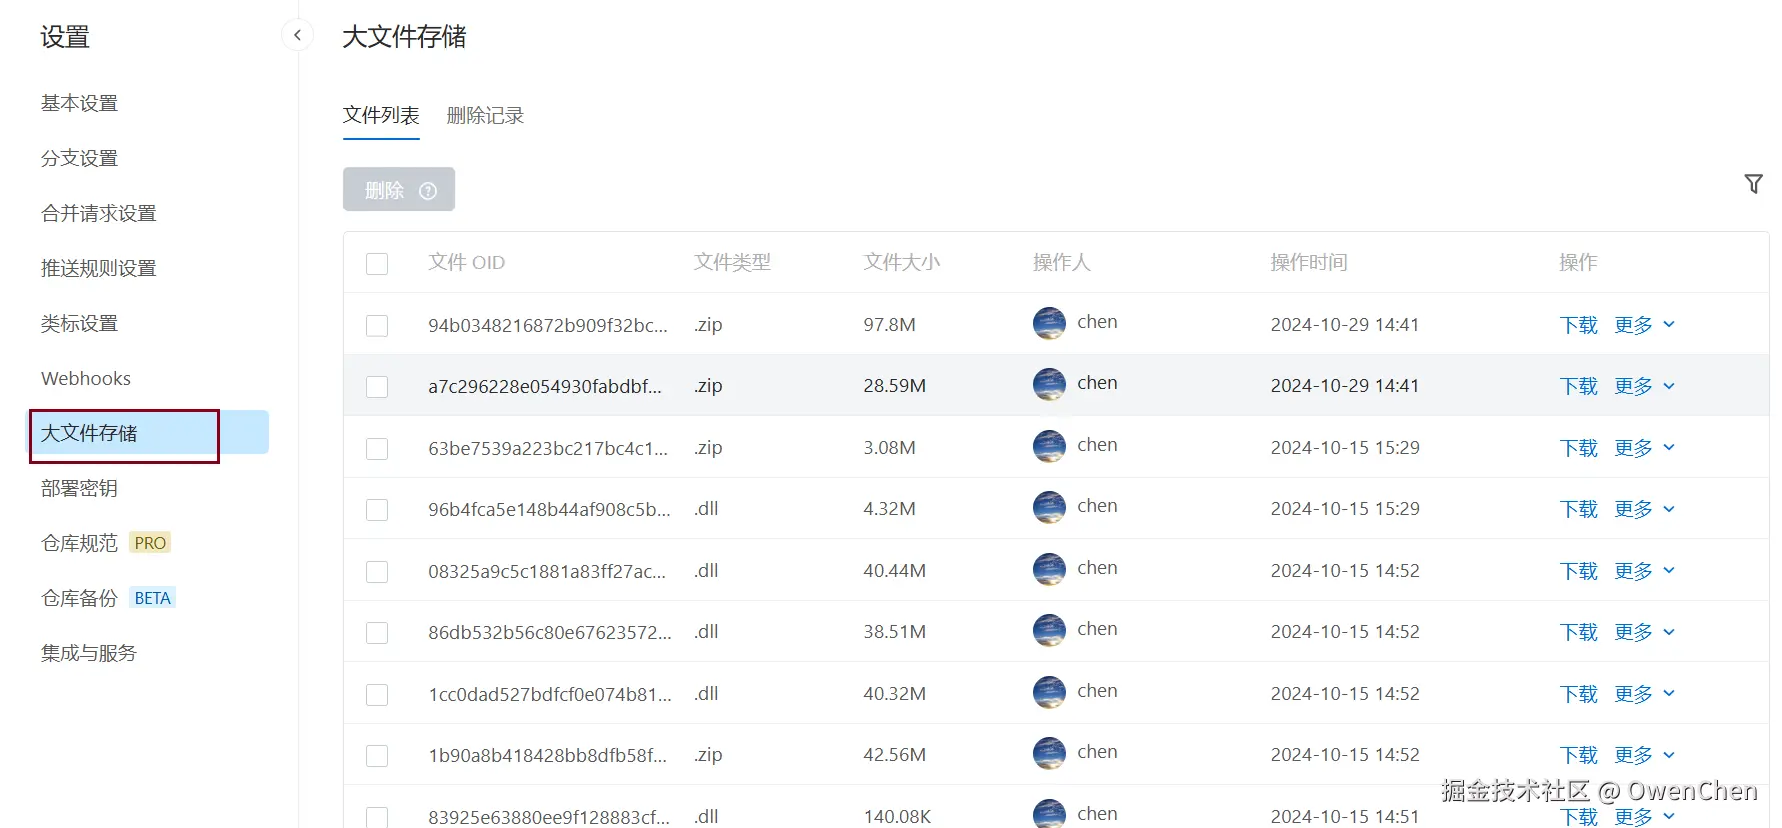Download the 42.56M zip file
The image size is (1782, 828).
coord(1578,755)
